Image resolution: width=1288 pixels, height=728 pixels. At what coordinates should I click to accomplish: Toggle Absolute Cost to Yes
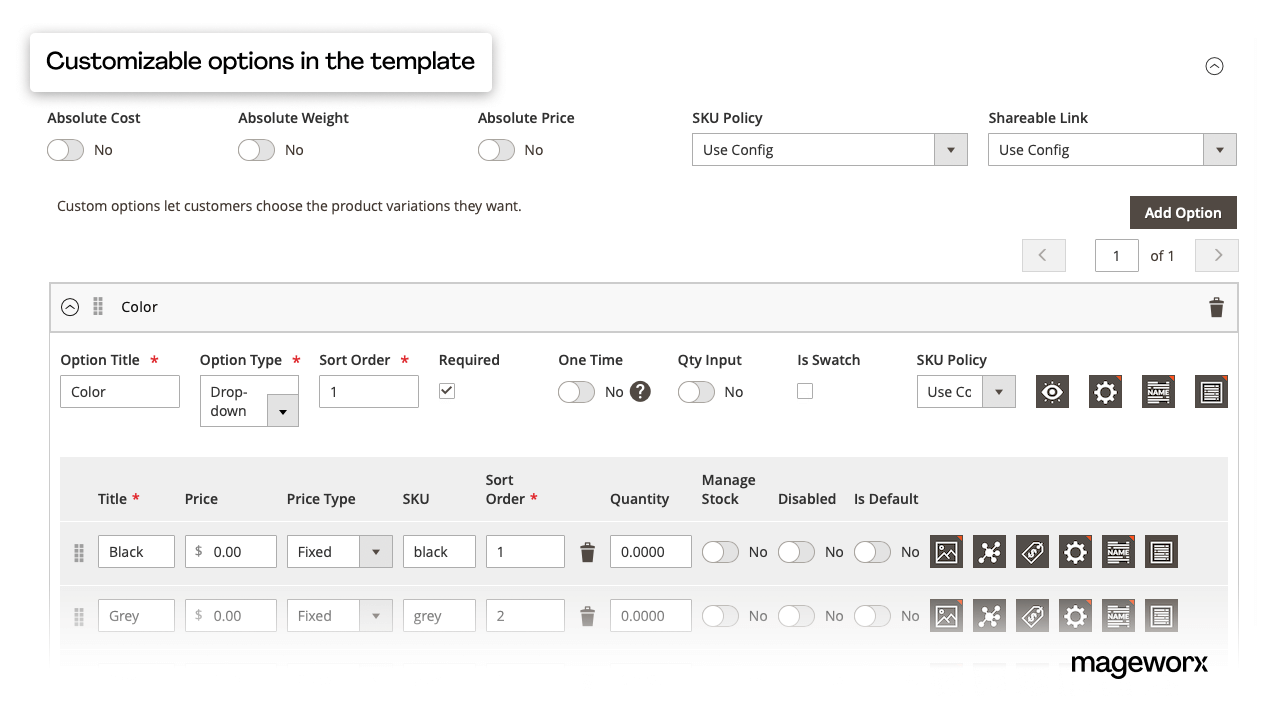click(x=66, y=149)
